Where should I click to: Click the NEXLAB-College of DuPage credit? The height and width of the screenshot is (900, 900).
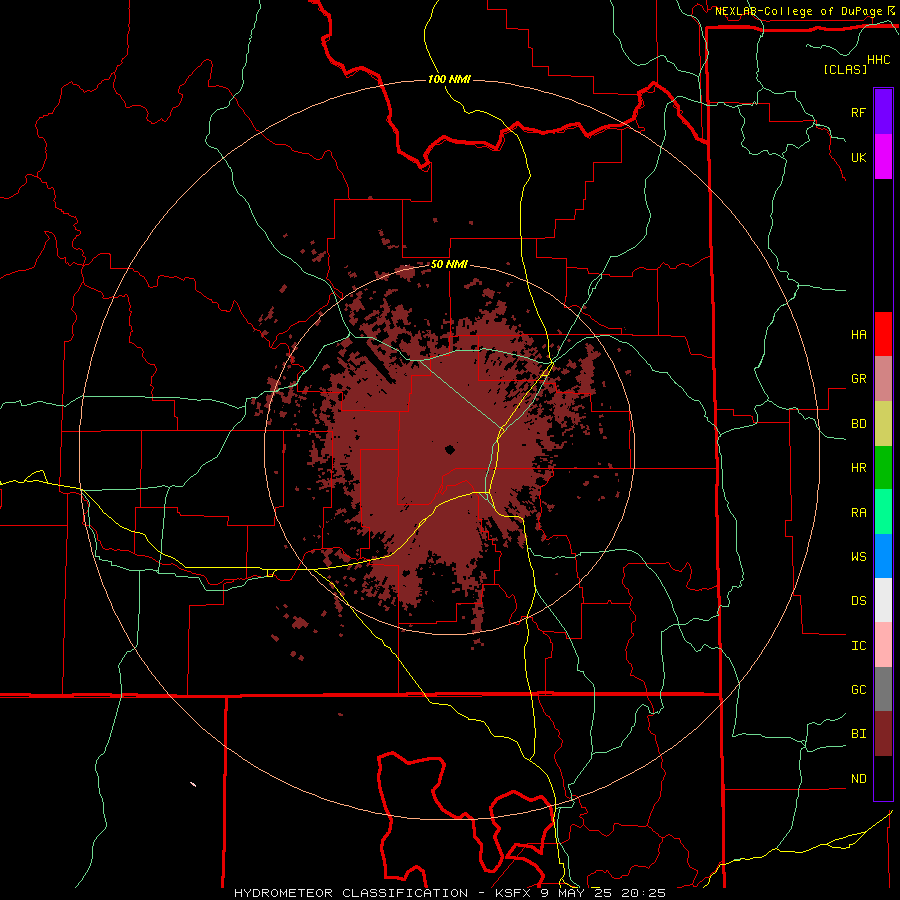tap(798, 11)
